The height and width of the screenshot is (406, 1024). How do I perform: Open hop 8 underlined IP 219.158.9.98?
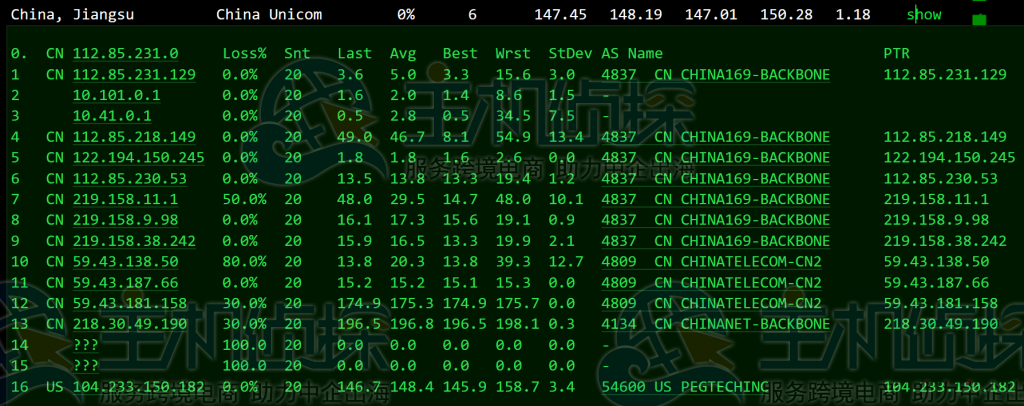(125, 220)
